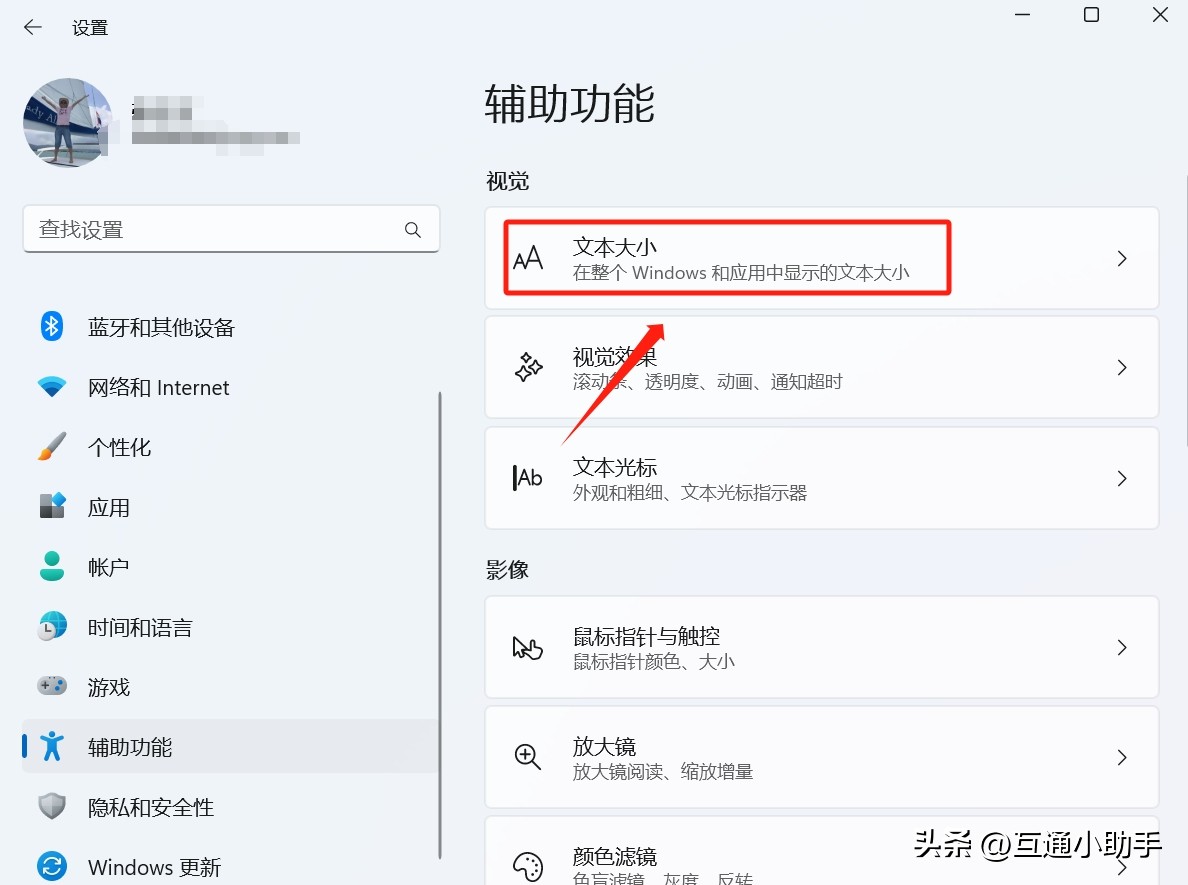Expand the 放大镜 row chevron

pos(1122,757)
